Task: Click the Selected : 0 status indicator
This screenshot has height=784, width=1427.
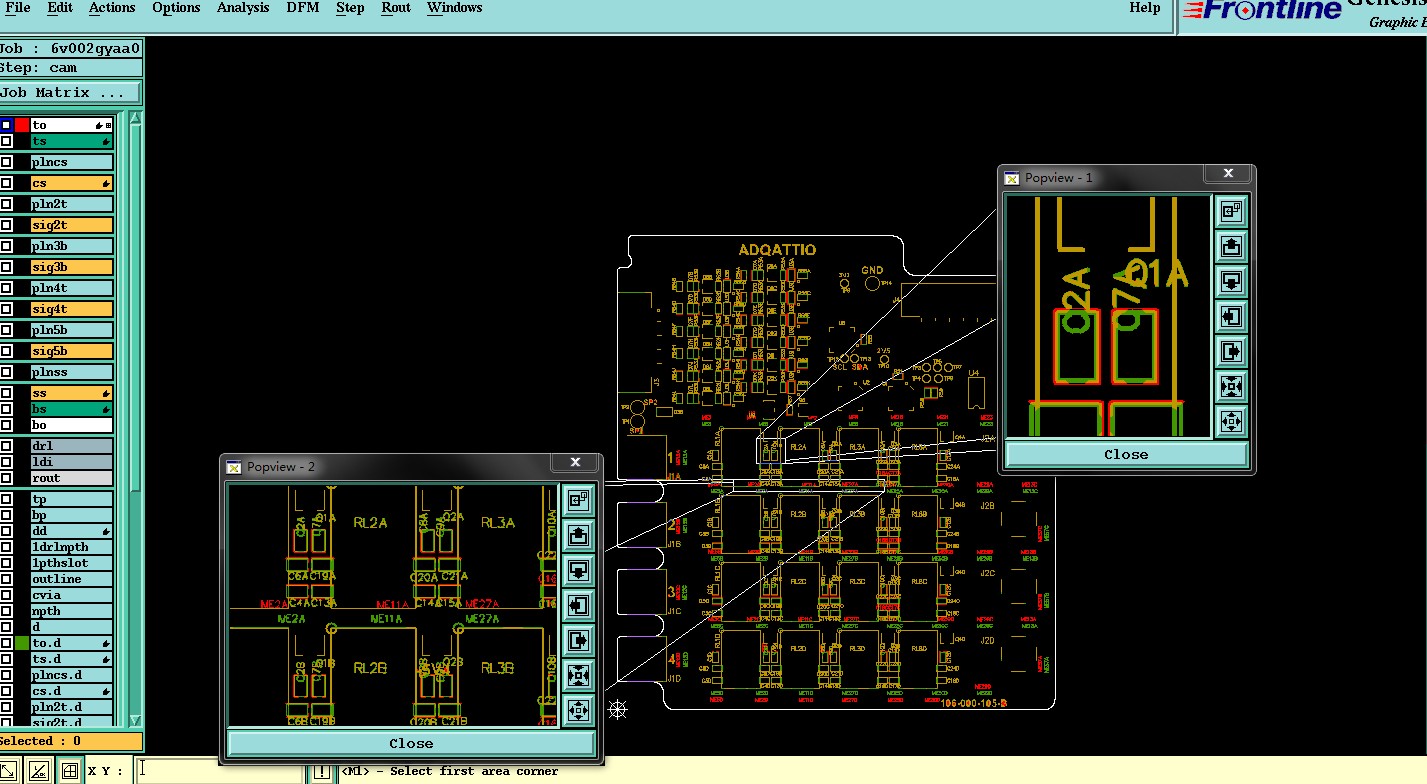Action: [70, 741]
